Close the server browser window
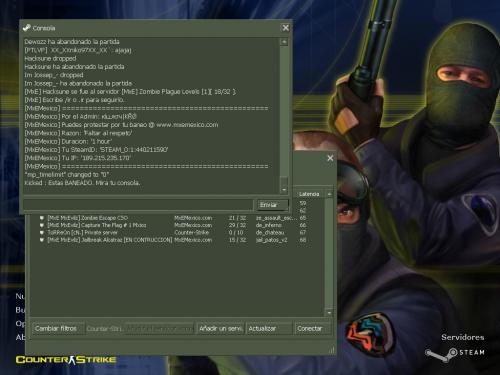The image size is (500, 375). [330, 158]
